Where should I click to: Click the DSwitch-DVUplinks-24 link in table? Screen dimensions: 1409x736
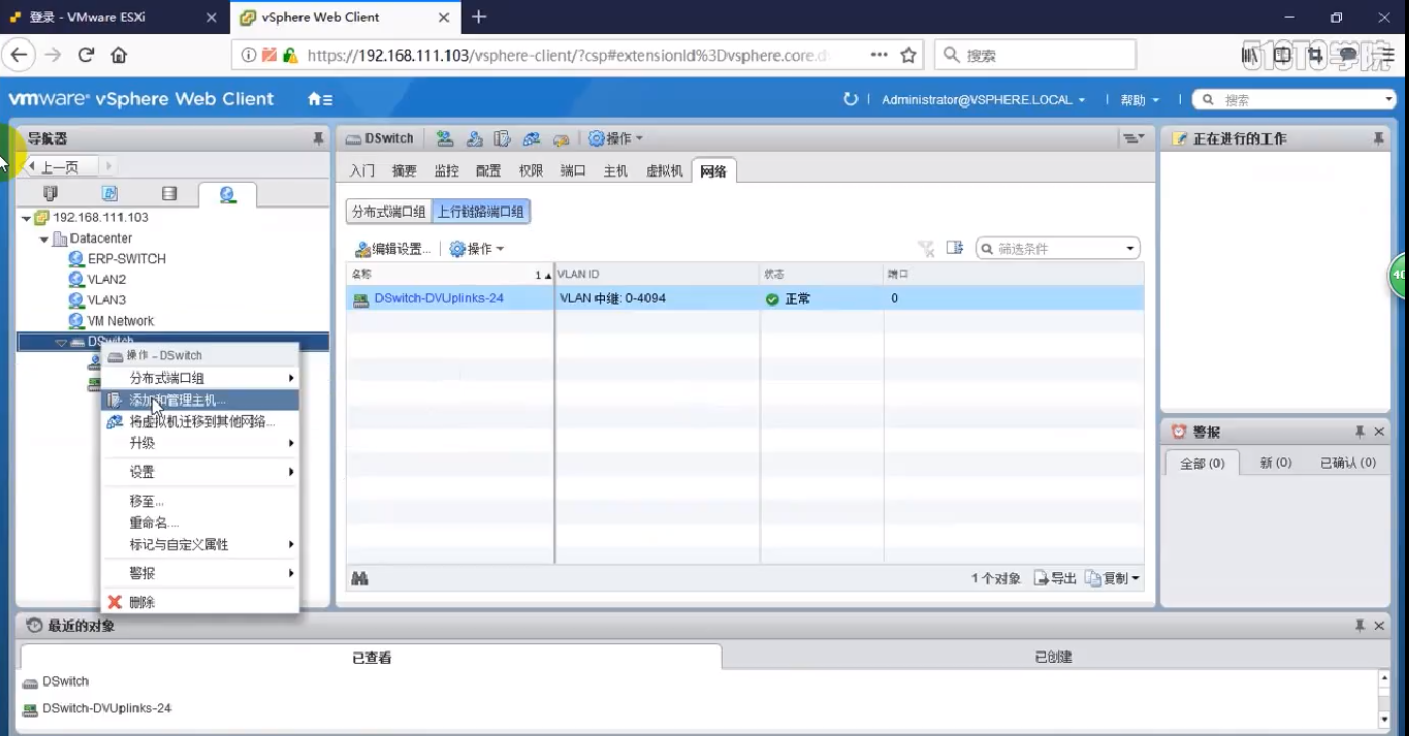438,298
